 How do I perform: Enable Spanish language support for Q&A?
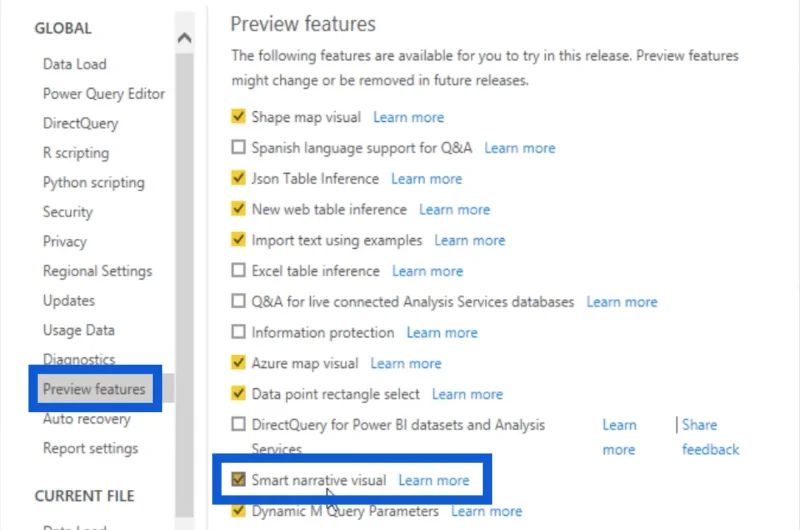[238, 147]
